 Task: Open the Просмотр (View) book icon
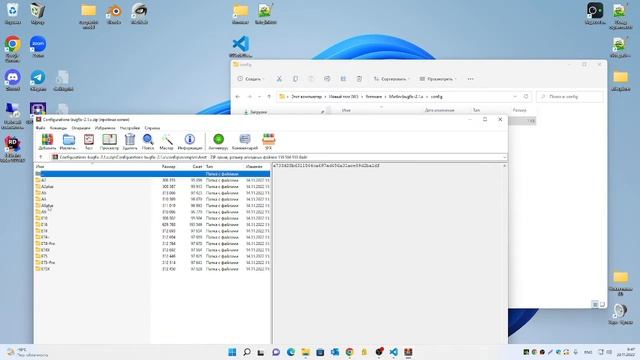click(109, 140)
